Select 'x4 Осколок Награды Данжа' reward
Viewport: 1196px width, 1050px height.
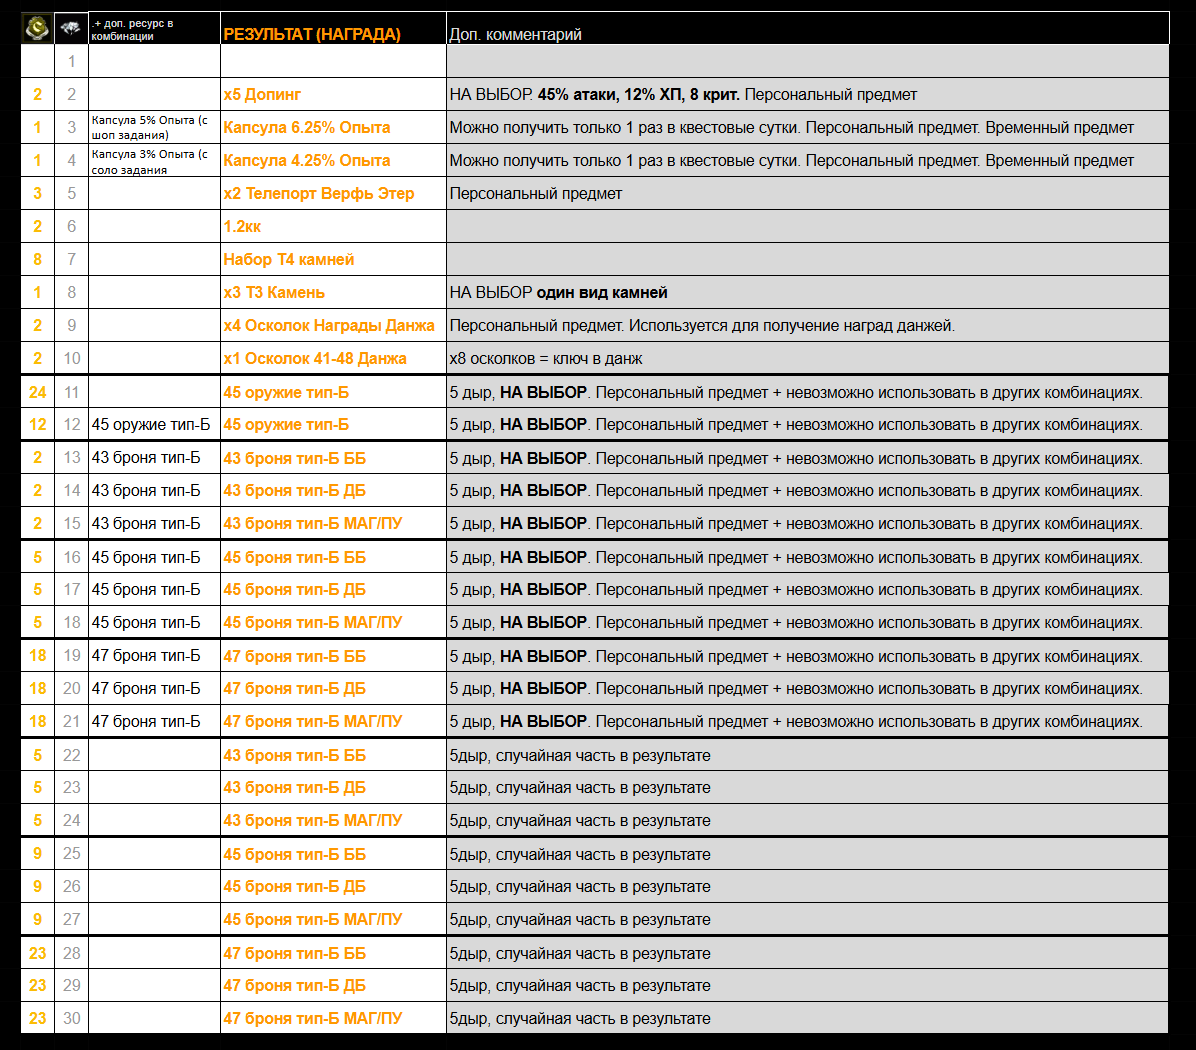click(329, 326)
